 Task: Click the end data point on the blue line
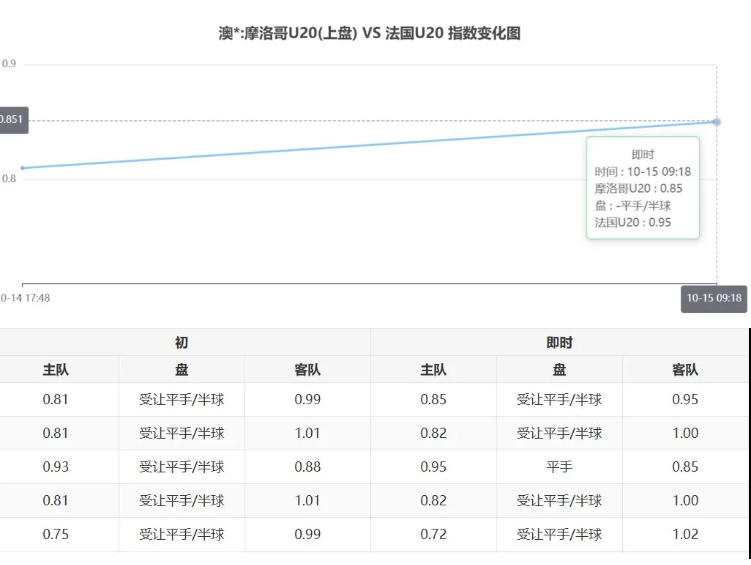point(716,122)
